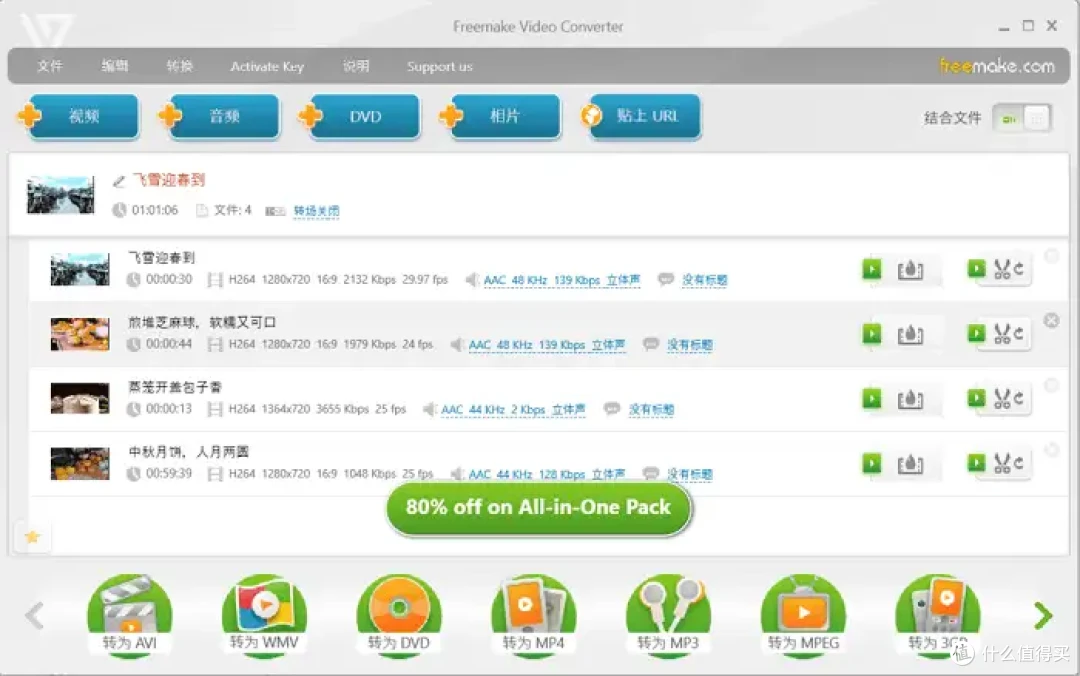This screenshot has width=1080, height=676.
Task: Click the 80% off on All-in-One Pack banner
Action: pyautogui.click(x=538, y=508)
